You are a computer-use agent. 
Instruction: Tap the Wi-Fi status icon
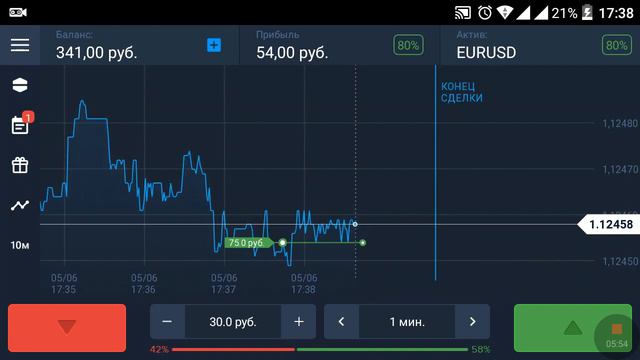coord(505,13)
